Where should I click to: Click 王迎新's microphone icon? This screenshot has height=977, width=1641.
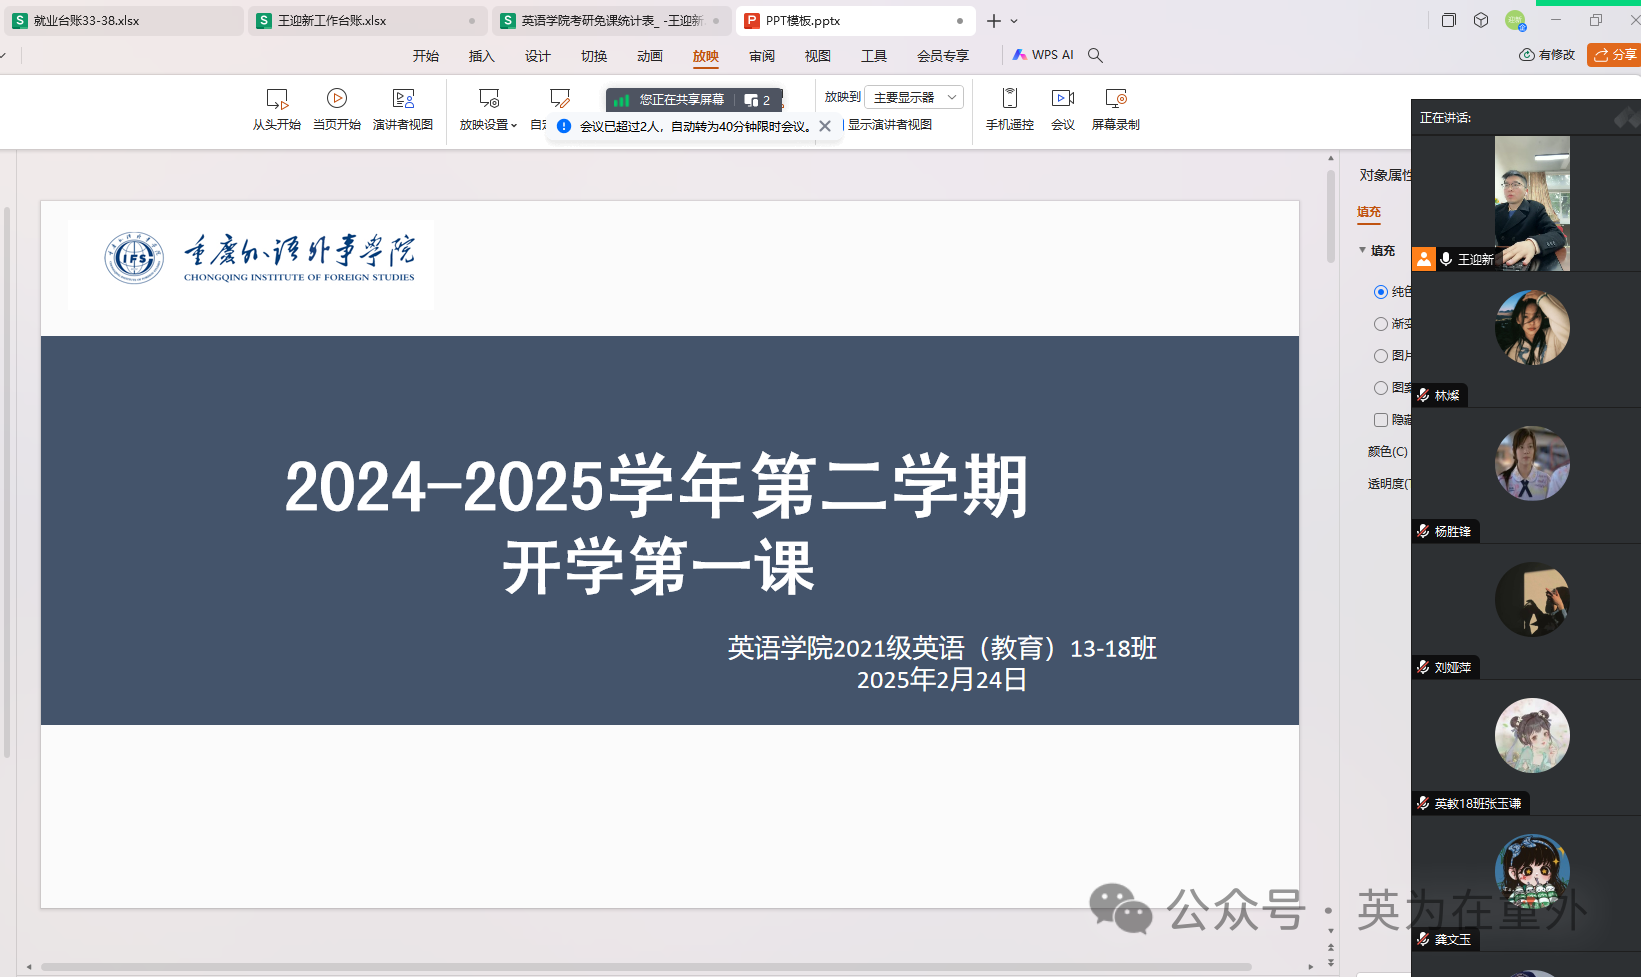1446,259
